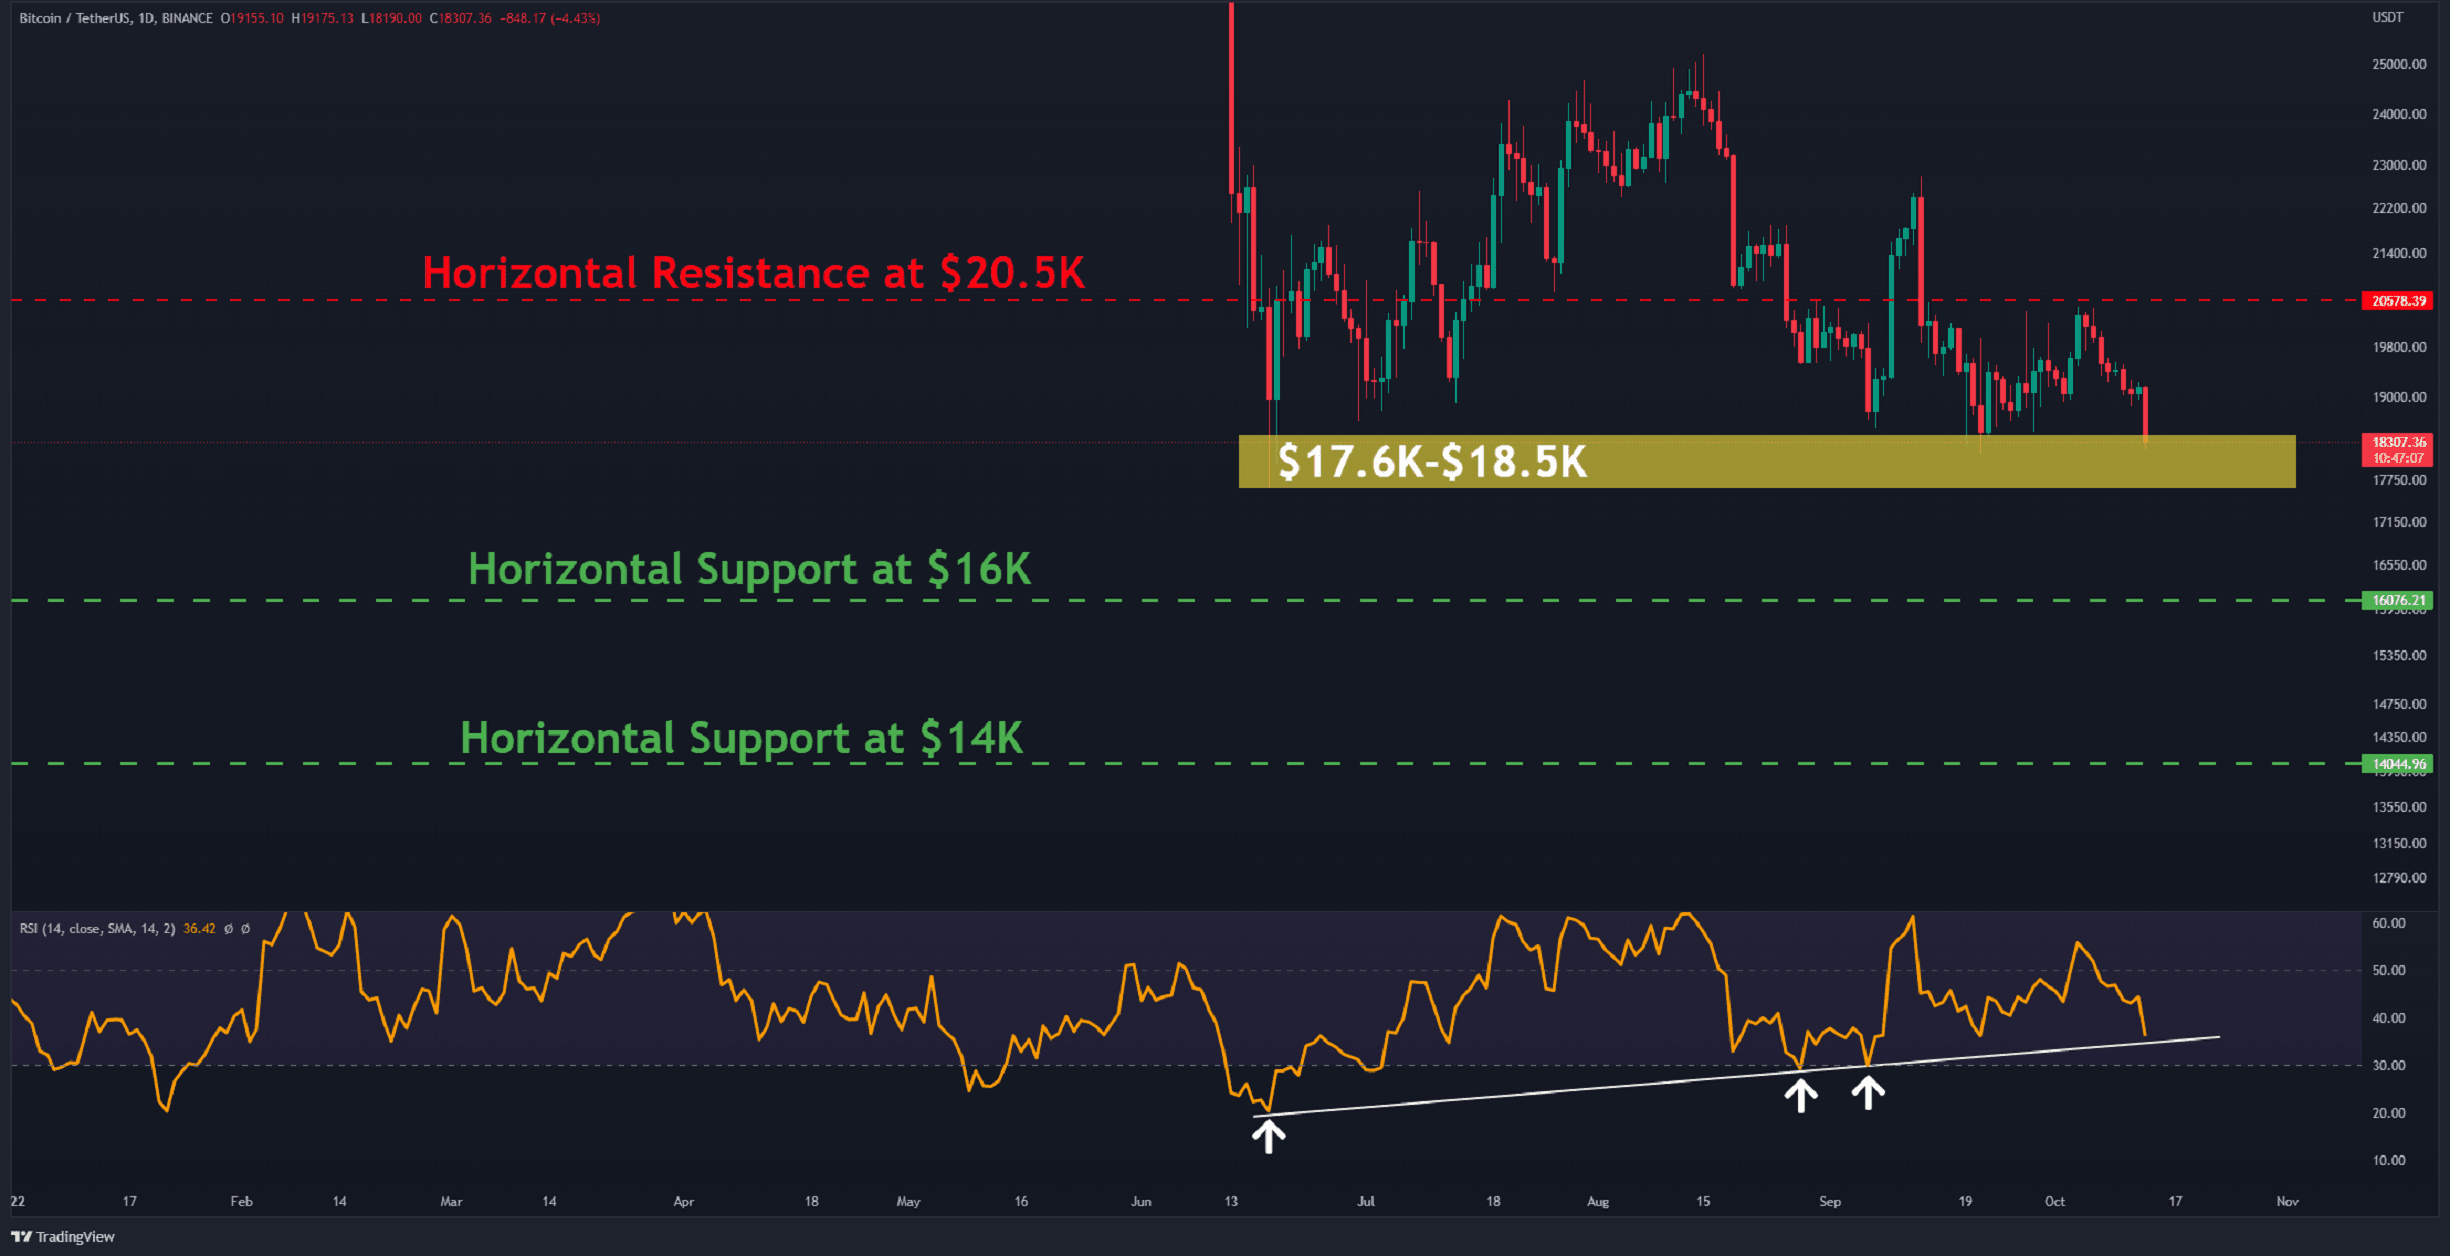The height and width of the screenshot is (1256, 2450).
Task: Click the Feb label on time axis
Action: (241, 1201)
